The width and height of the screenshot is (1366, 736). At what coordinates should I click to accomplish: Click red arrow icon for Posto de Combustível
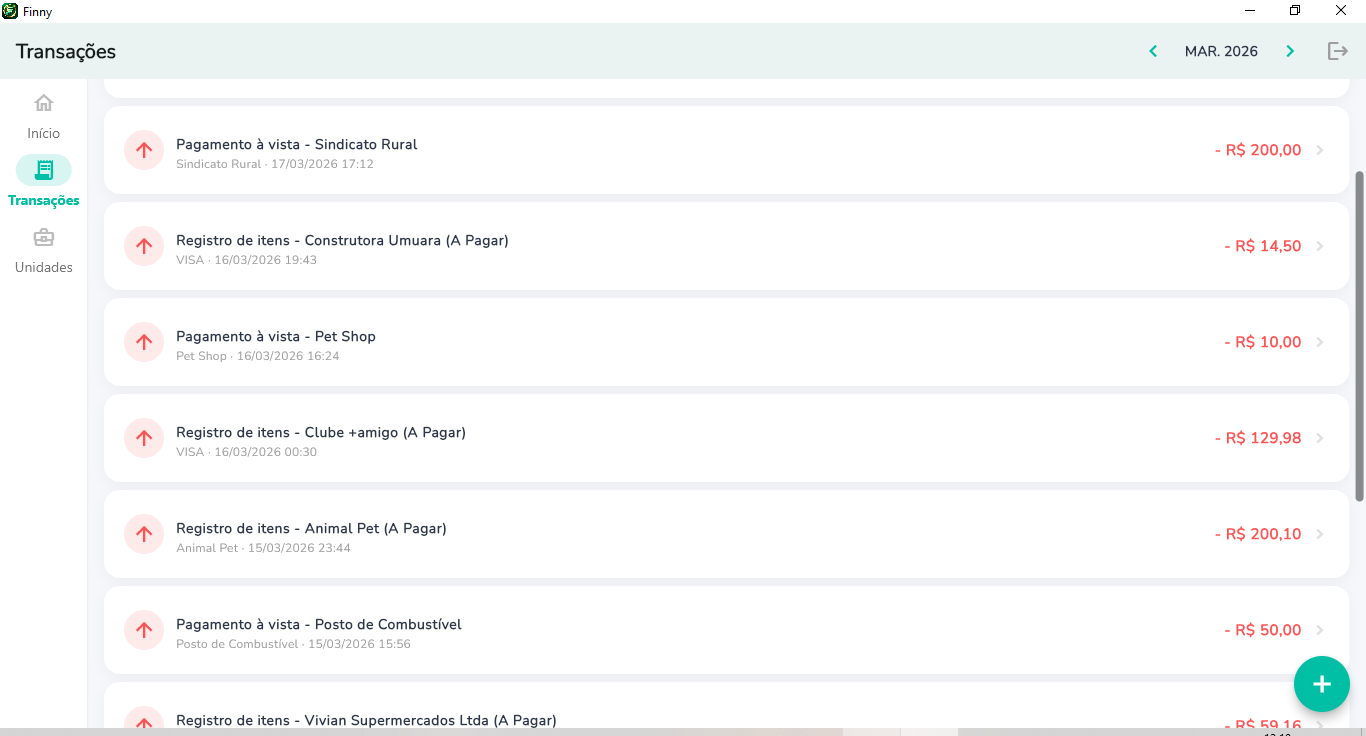tap(144, 630)
